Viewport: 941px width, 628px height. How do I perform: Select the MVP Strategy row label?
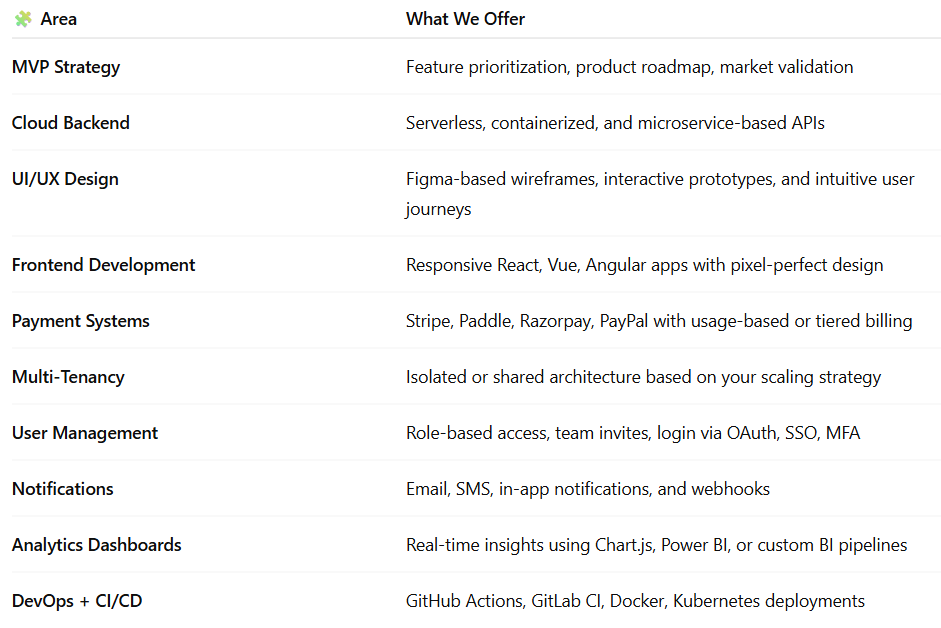66,67
